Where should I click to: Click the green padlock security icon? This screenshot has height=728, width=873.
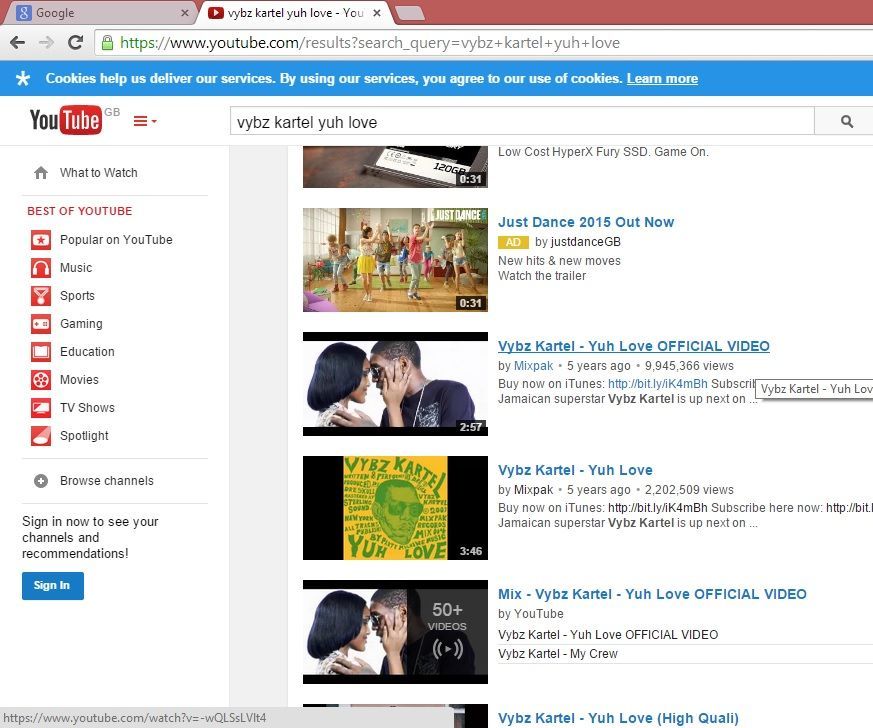click(x=107, y=43)
